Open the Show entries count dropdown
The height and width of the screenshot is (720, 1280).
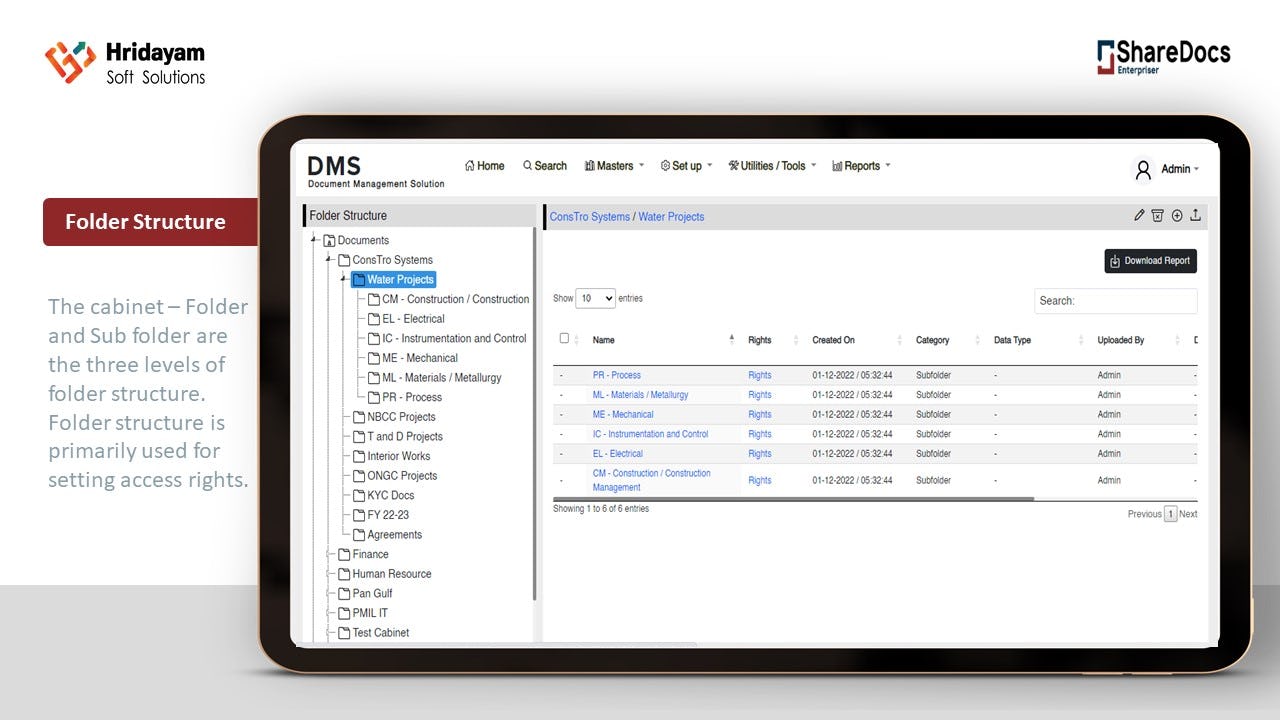coord(596,298)
